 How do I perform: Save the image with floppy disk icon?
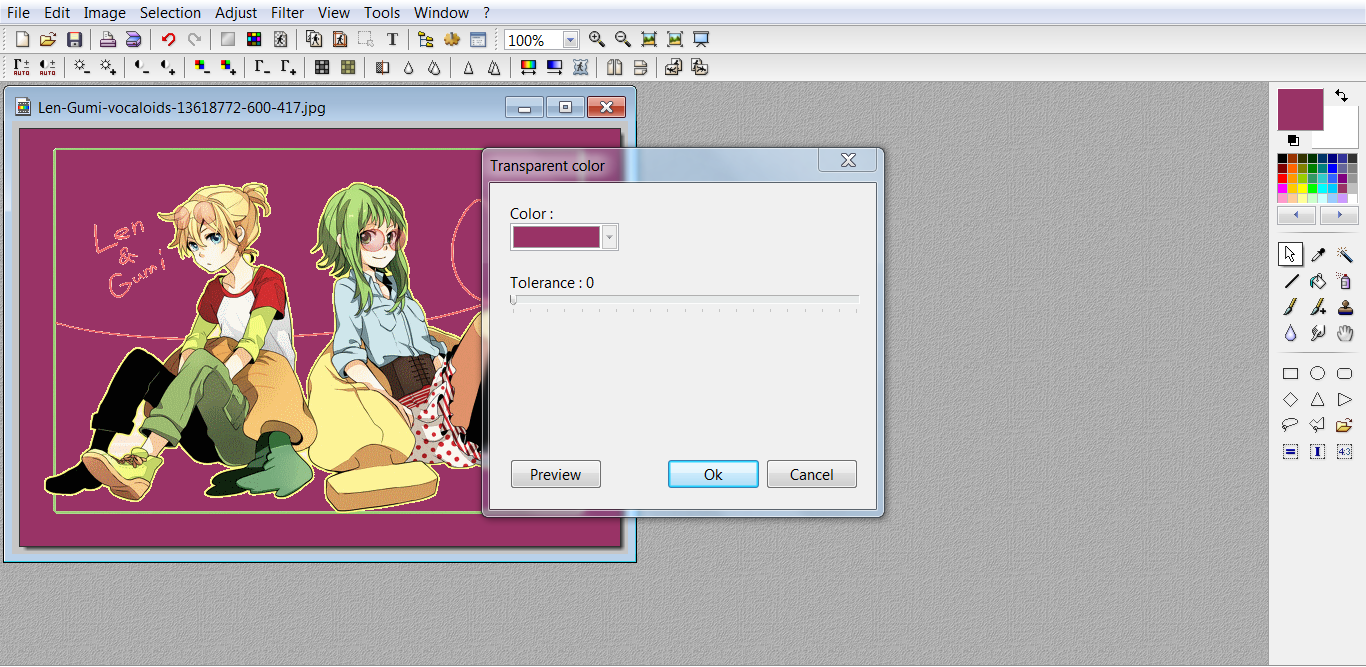74,39
